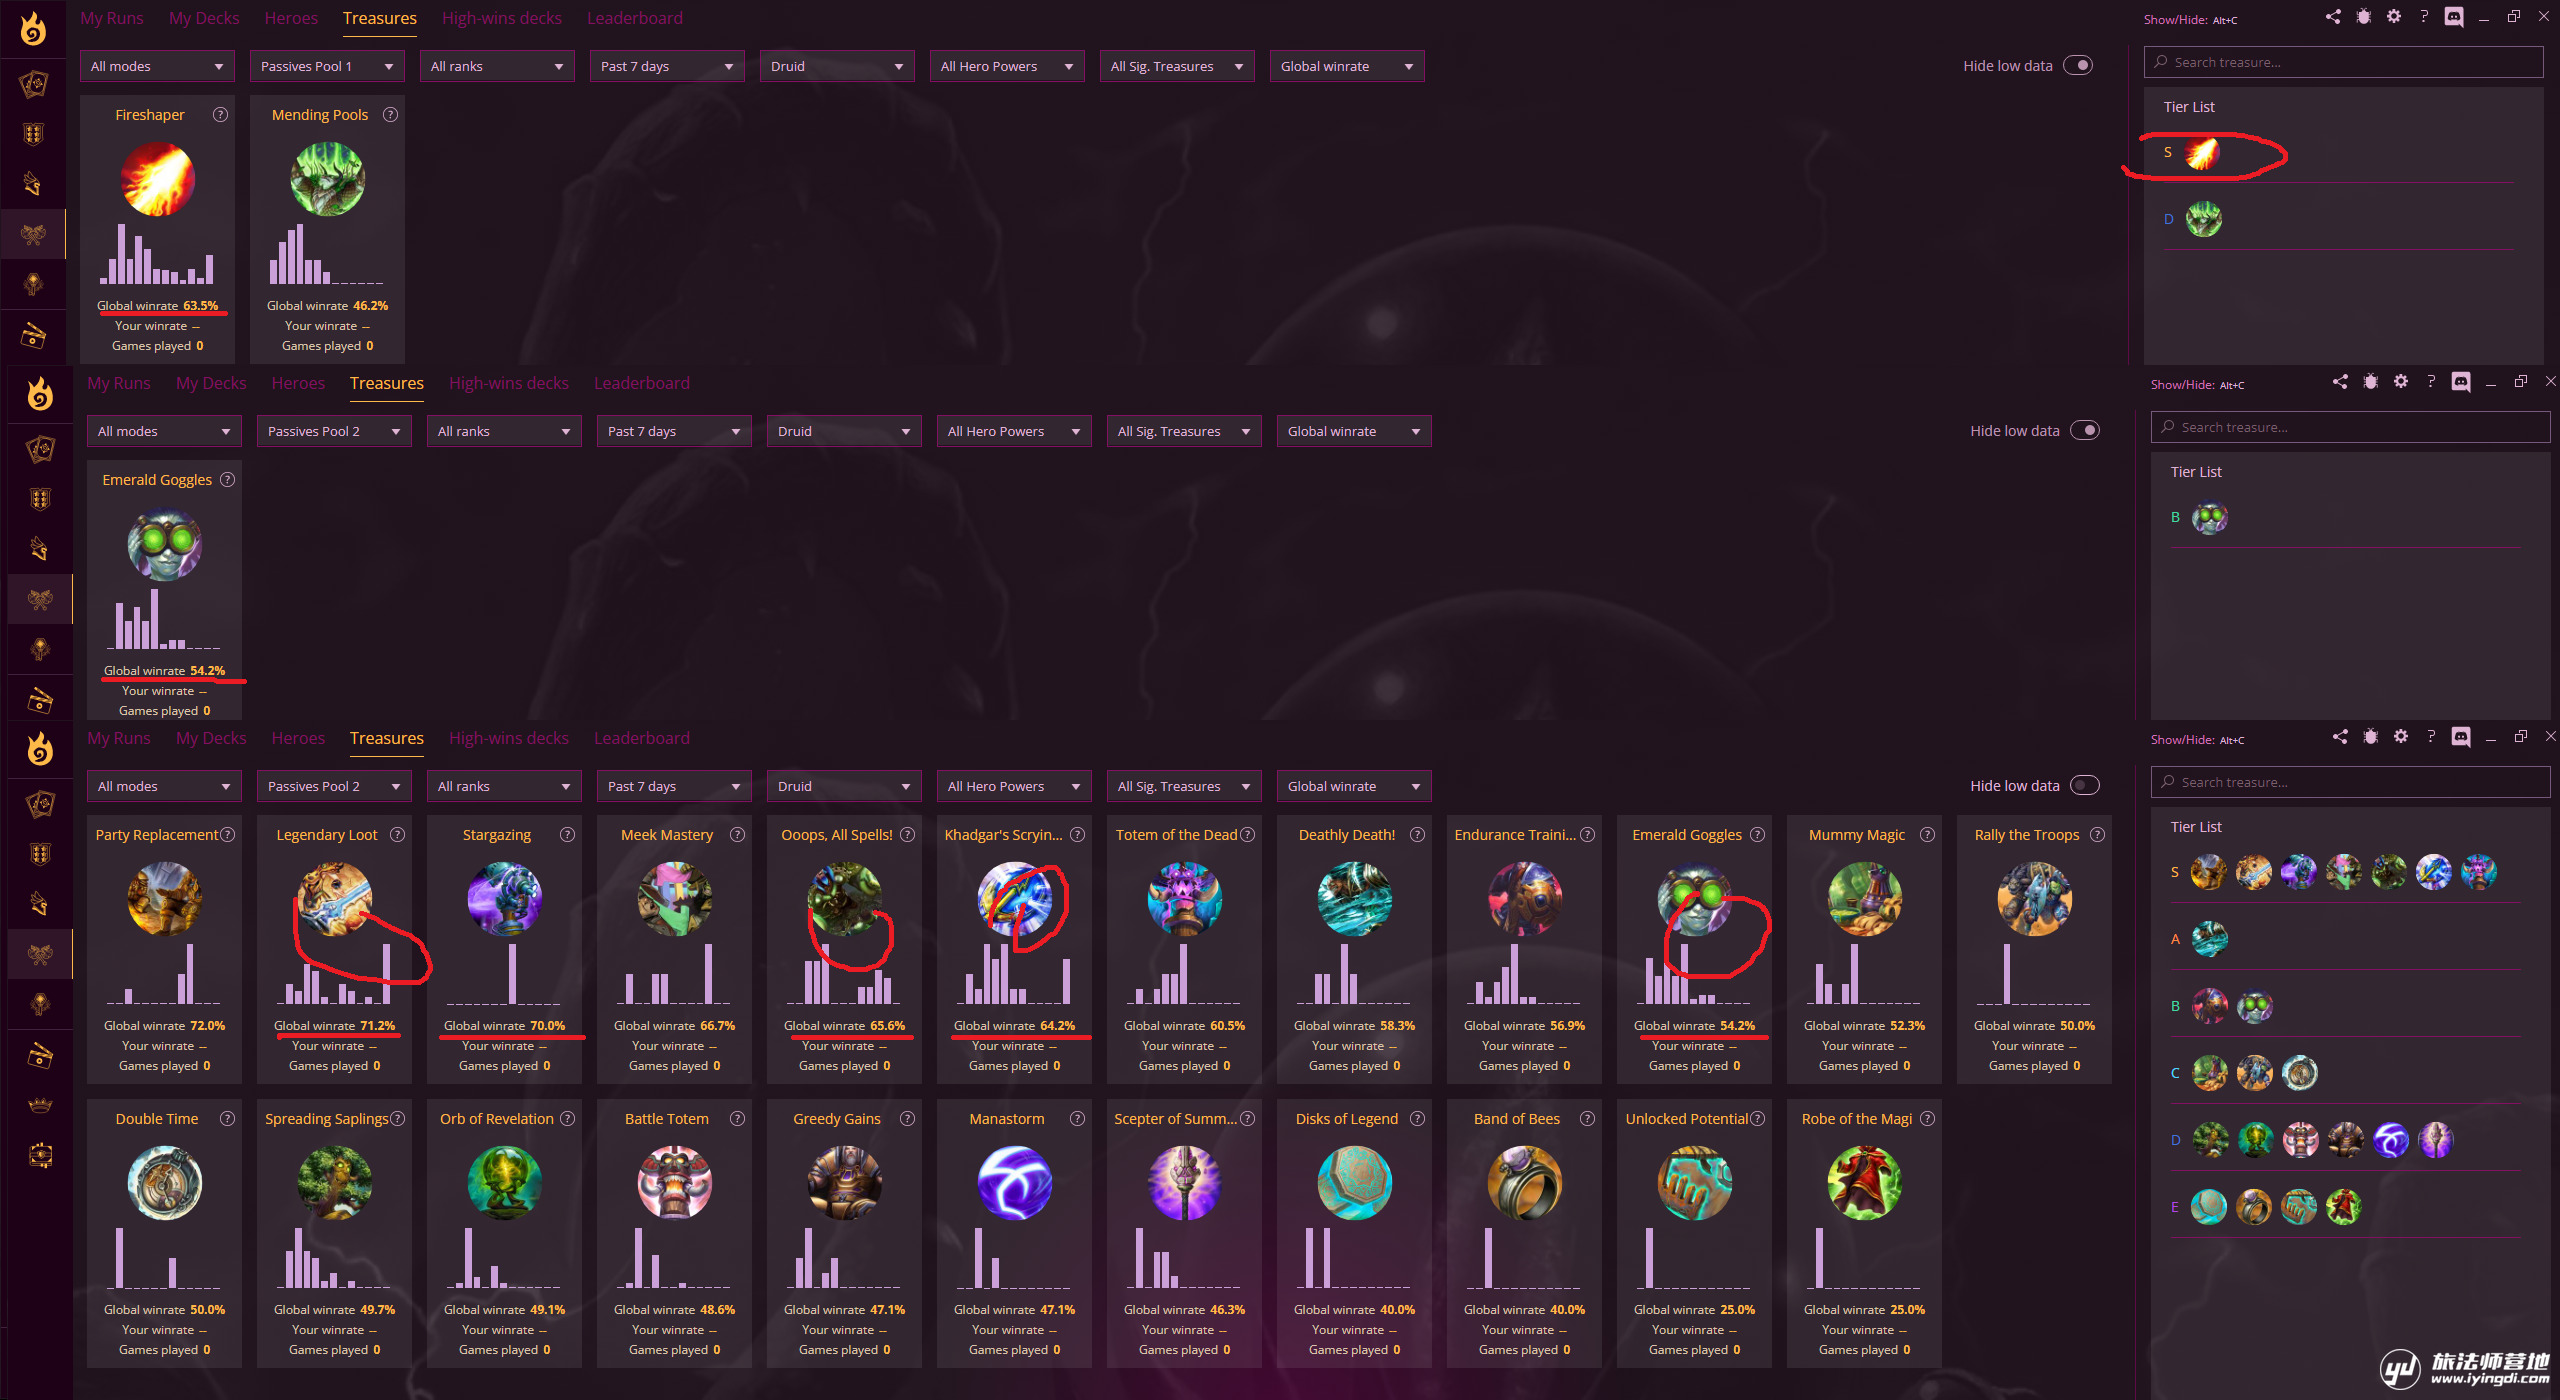The image size is (2560, 1400).
Task: Click the lone A-tier icon in the Tier List
Action: [2209, 939]
